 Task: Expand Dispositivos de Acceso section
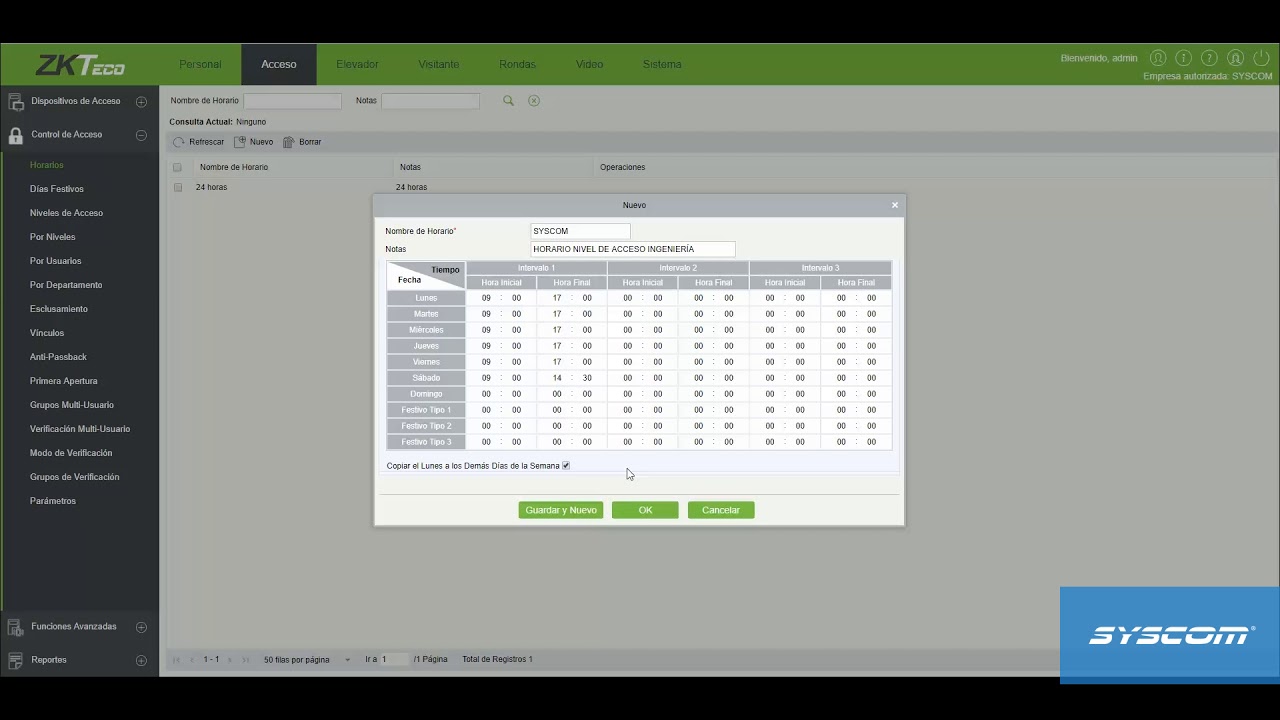141,102
